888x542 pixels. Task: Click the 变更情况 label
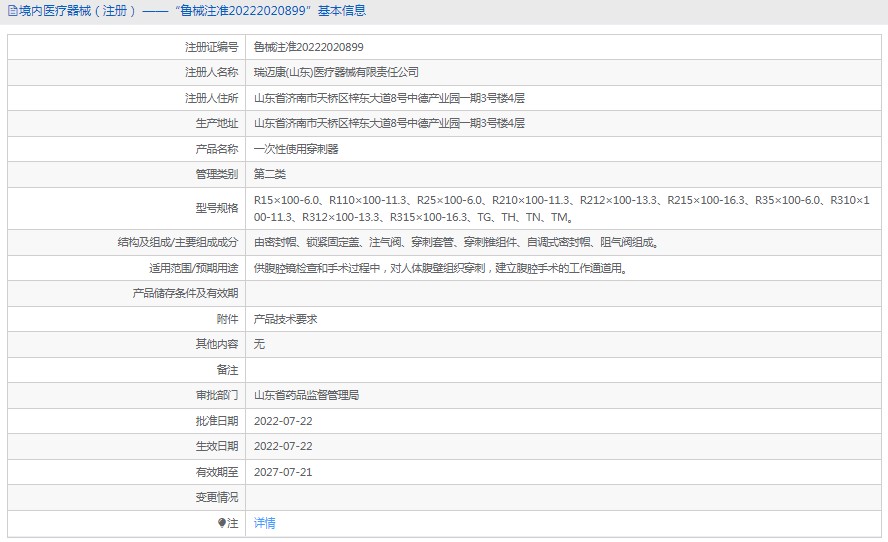217,497
